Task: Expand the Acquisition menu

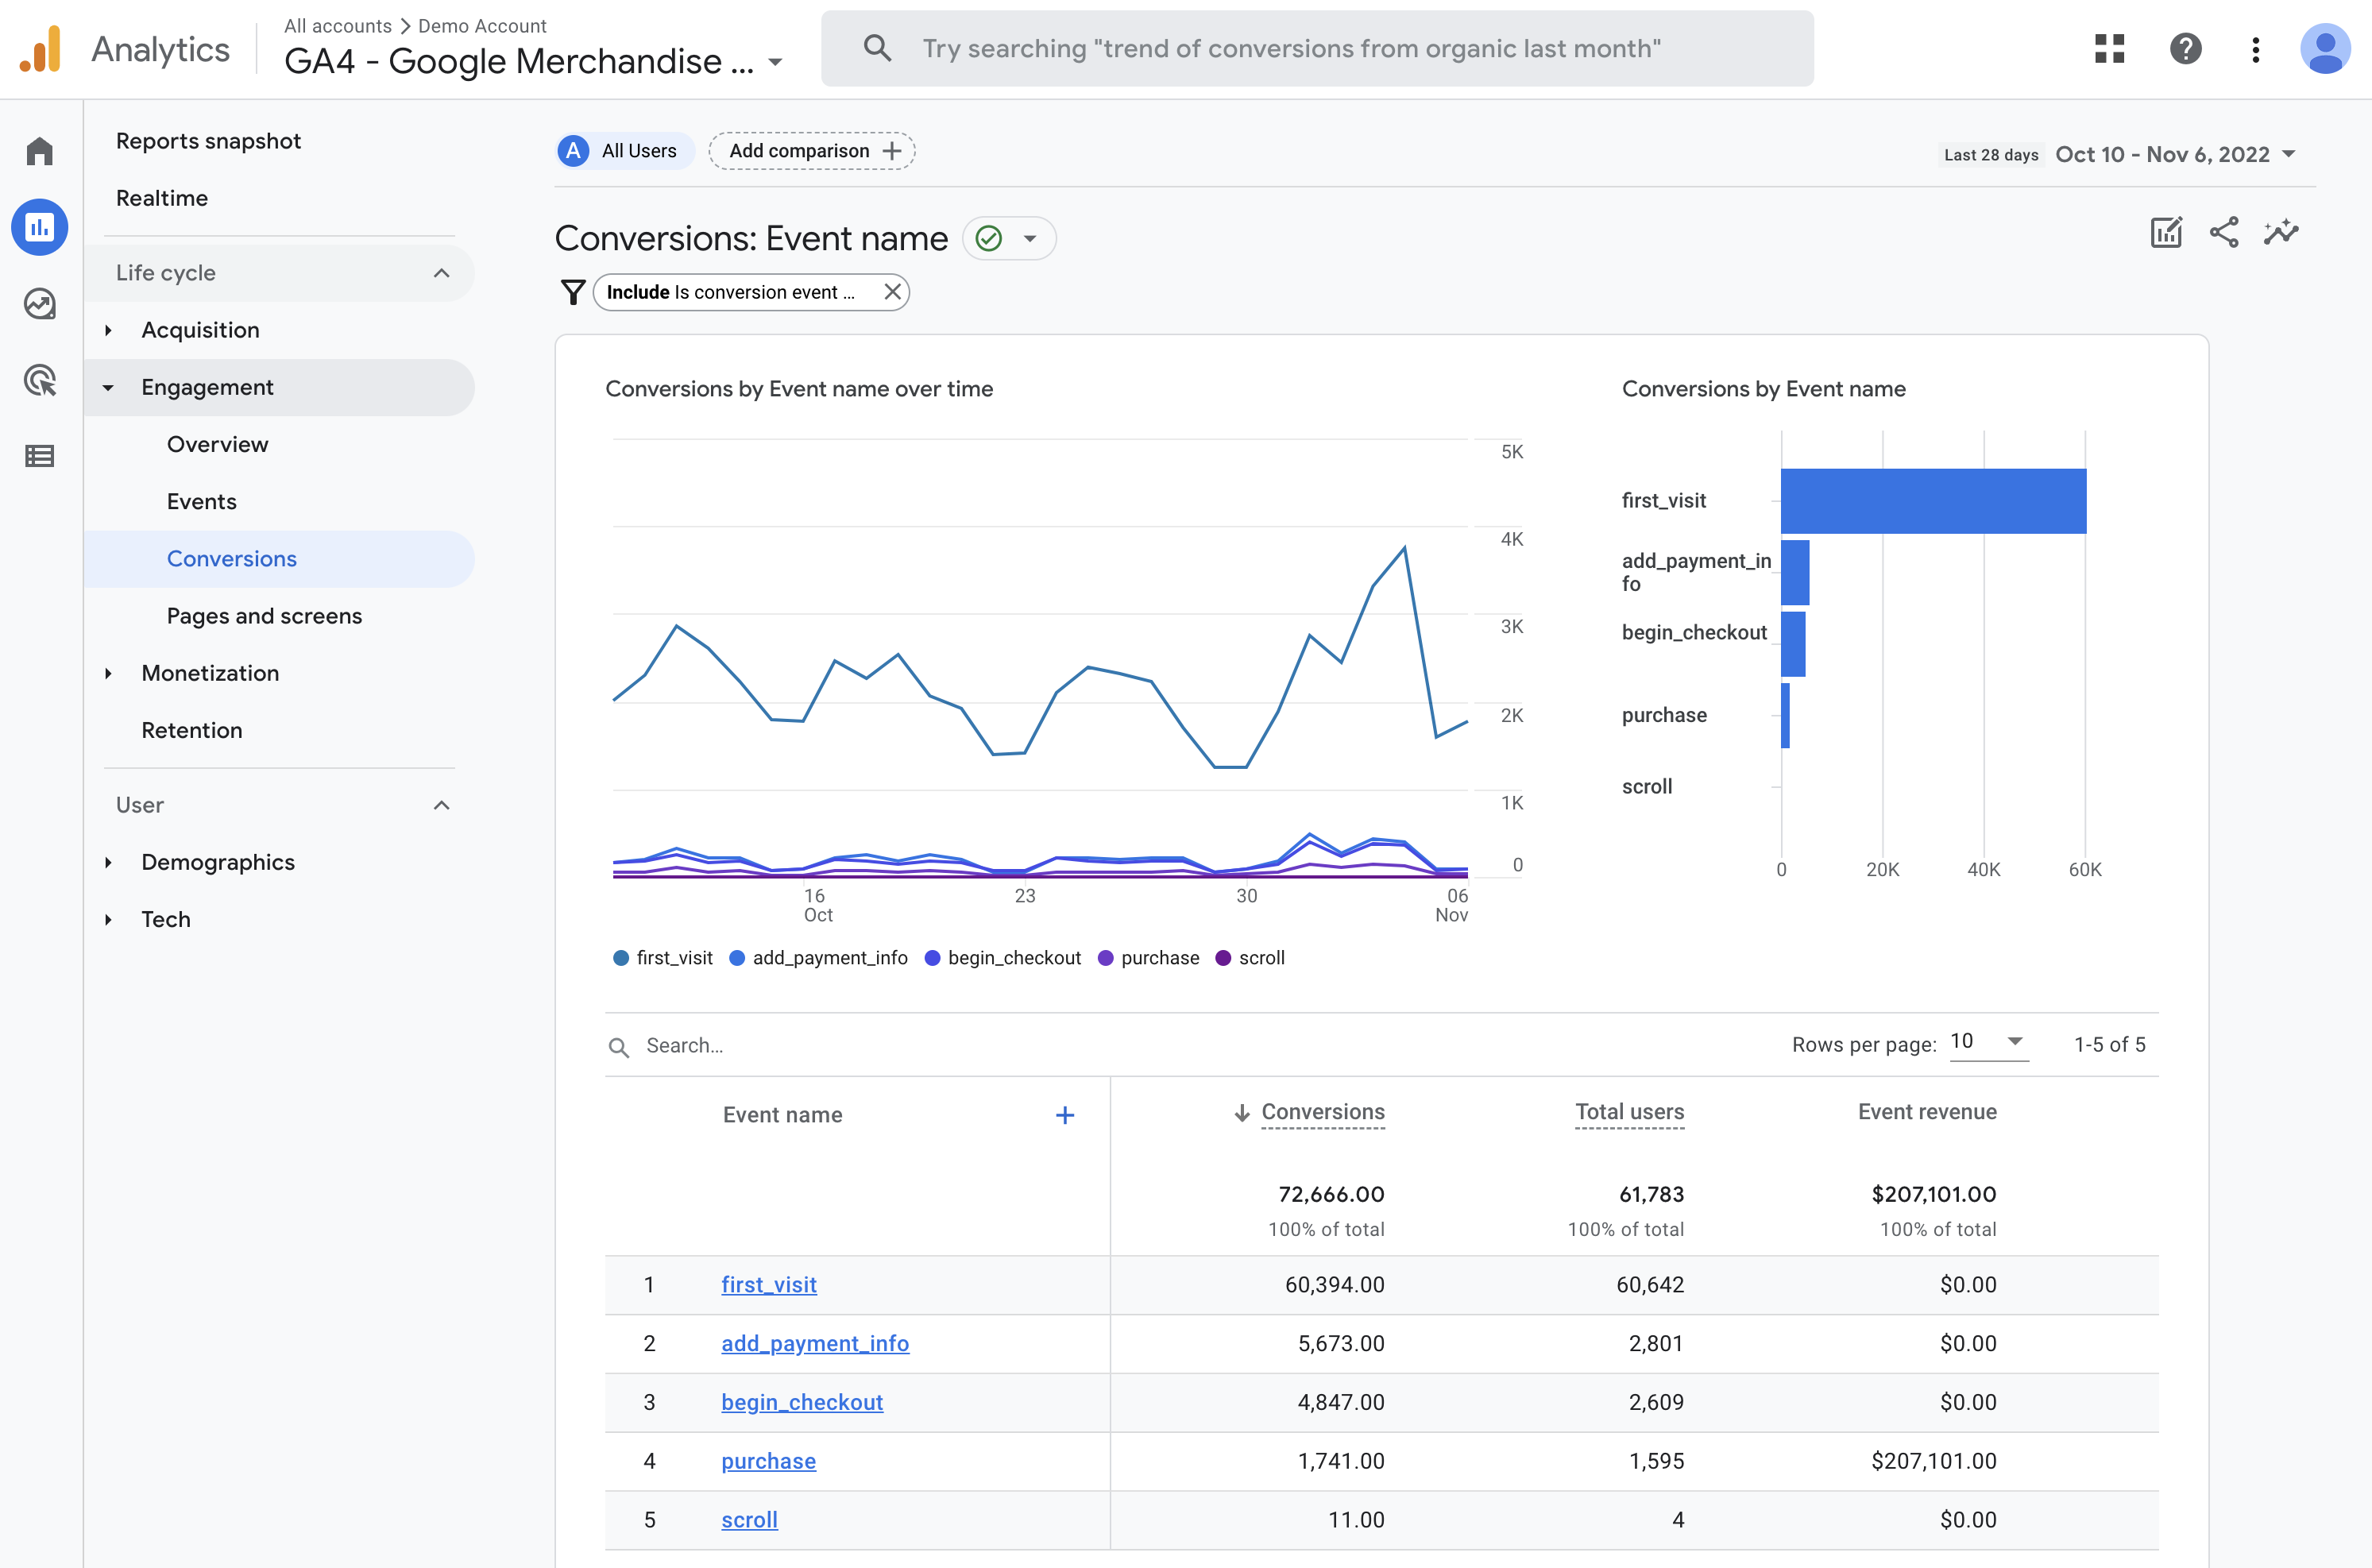Action: [108, 330]
